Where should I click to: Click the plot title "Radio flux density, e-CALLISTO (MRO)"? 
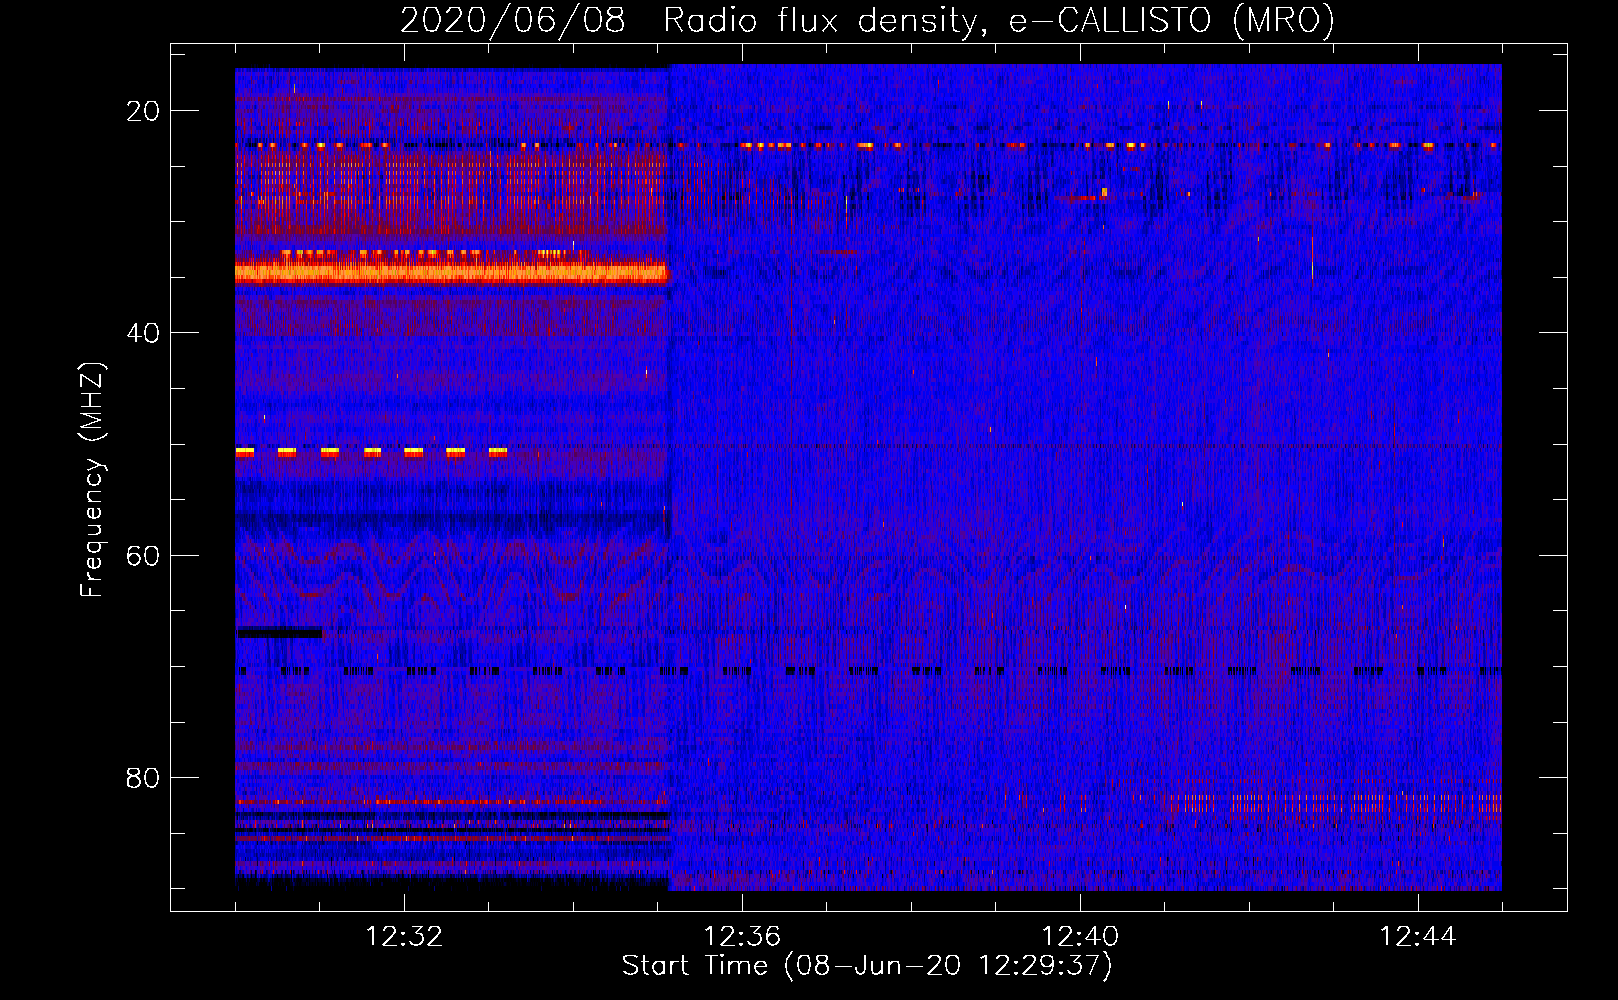pos(998,20)
